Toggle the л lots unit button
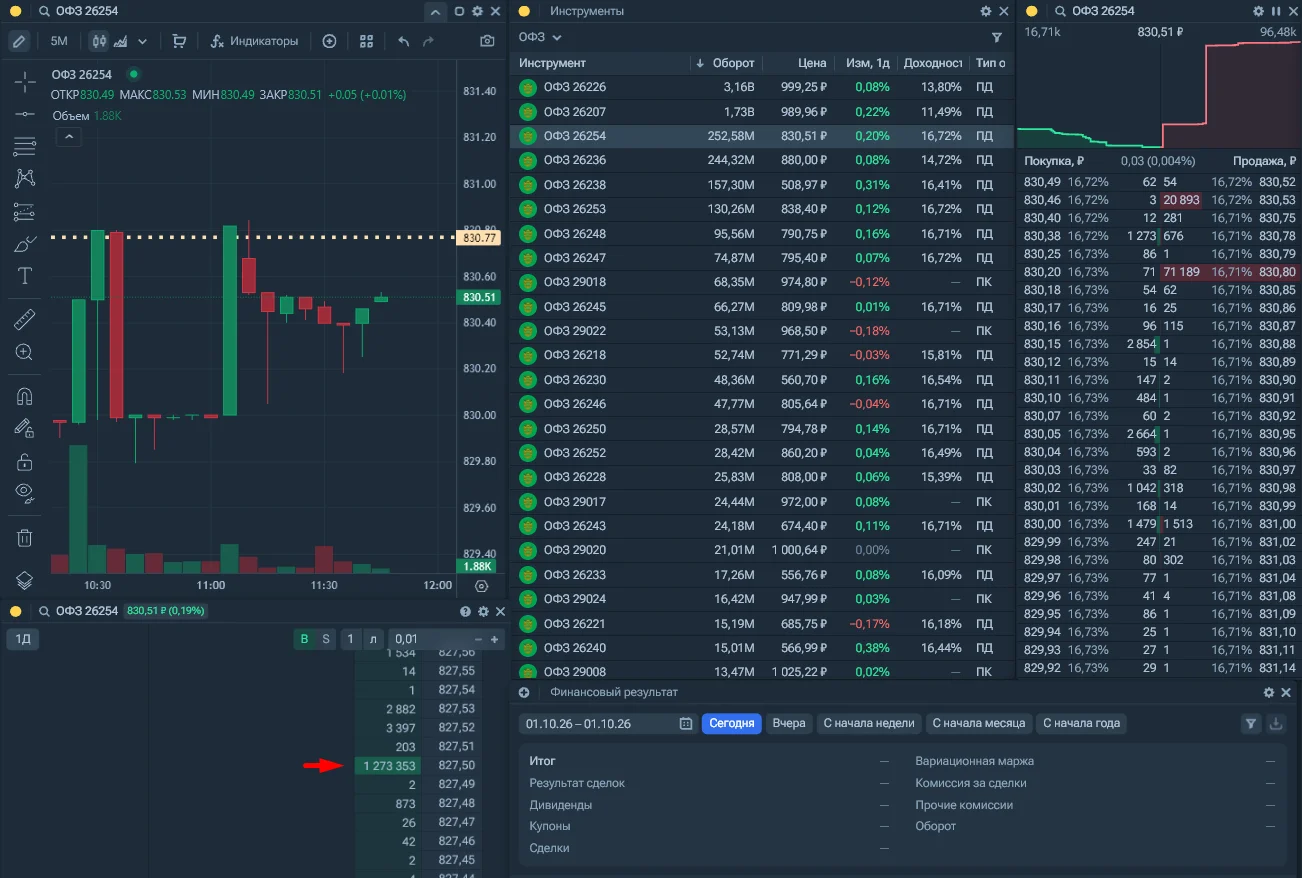The width and height of the screenshot is (1302, 878). 373,639
